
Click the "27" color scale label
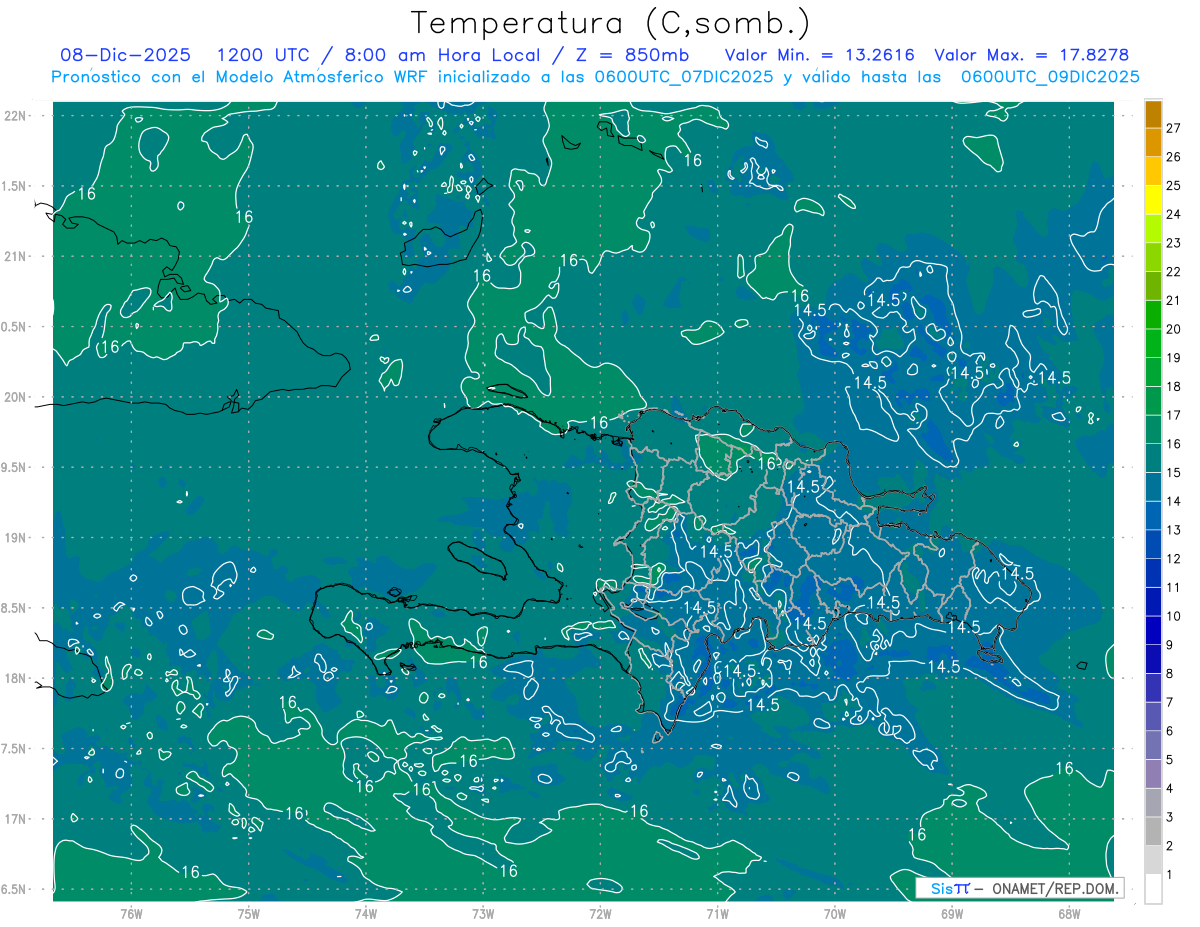tap(1173, 128)
